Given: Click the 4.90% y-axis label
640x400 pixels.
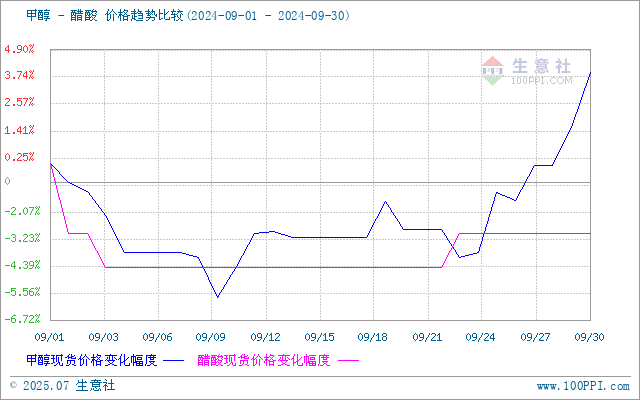Looking at the screenshot, I should coord(19,49).
